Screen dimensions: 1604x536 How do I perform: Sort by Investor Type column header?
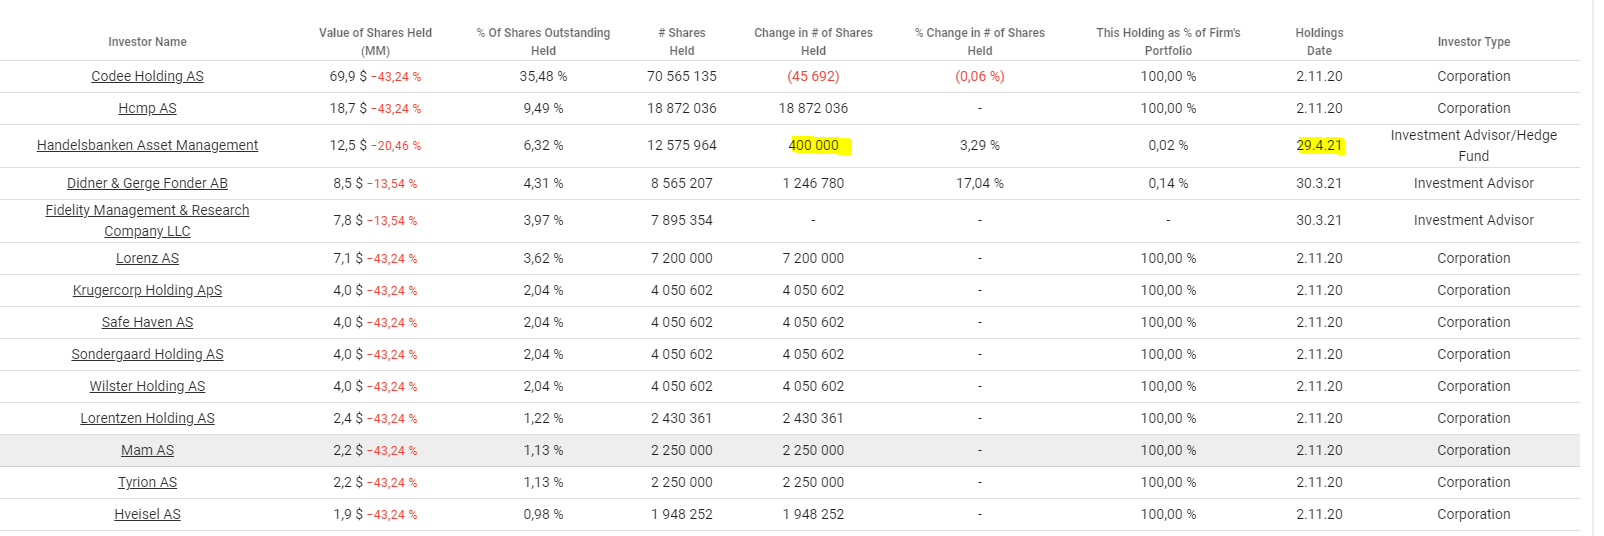(x=1473, y=42)
